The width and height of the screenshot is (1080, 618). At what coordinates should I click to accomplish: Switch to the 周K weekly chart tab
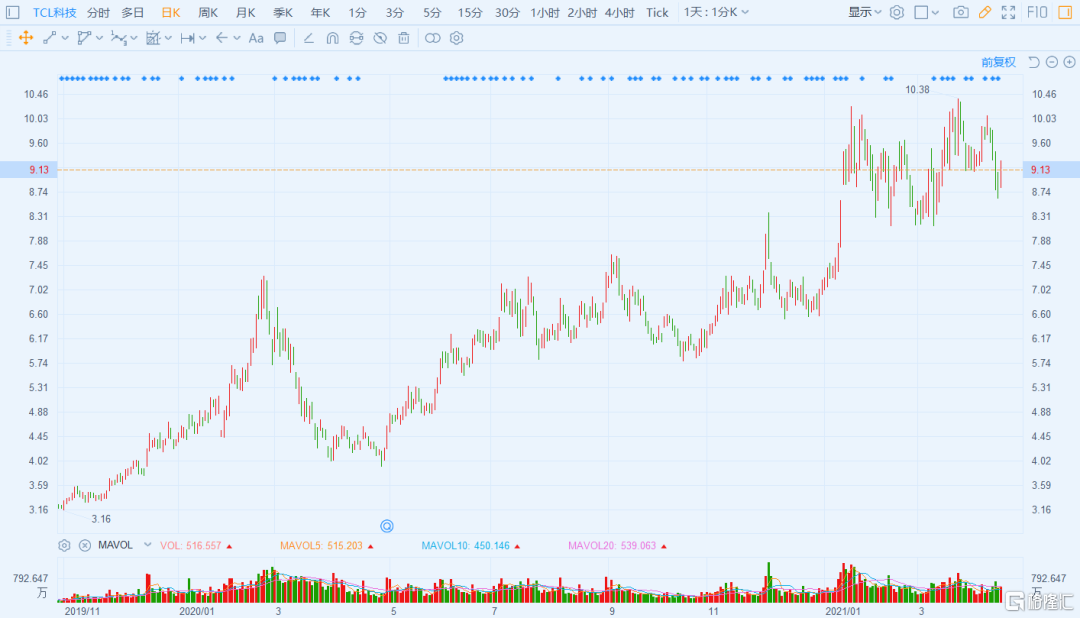208,12
